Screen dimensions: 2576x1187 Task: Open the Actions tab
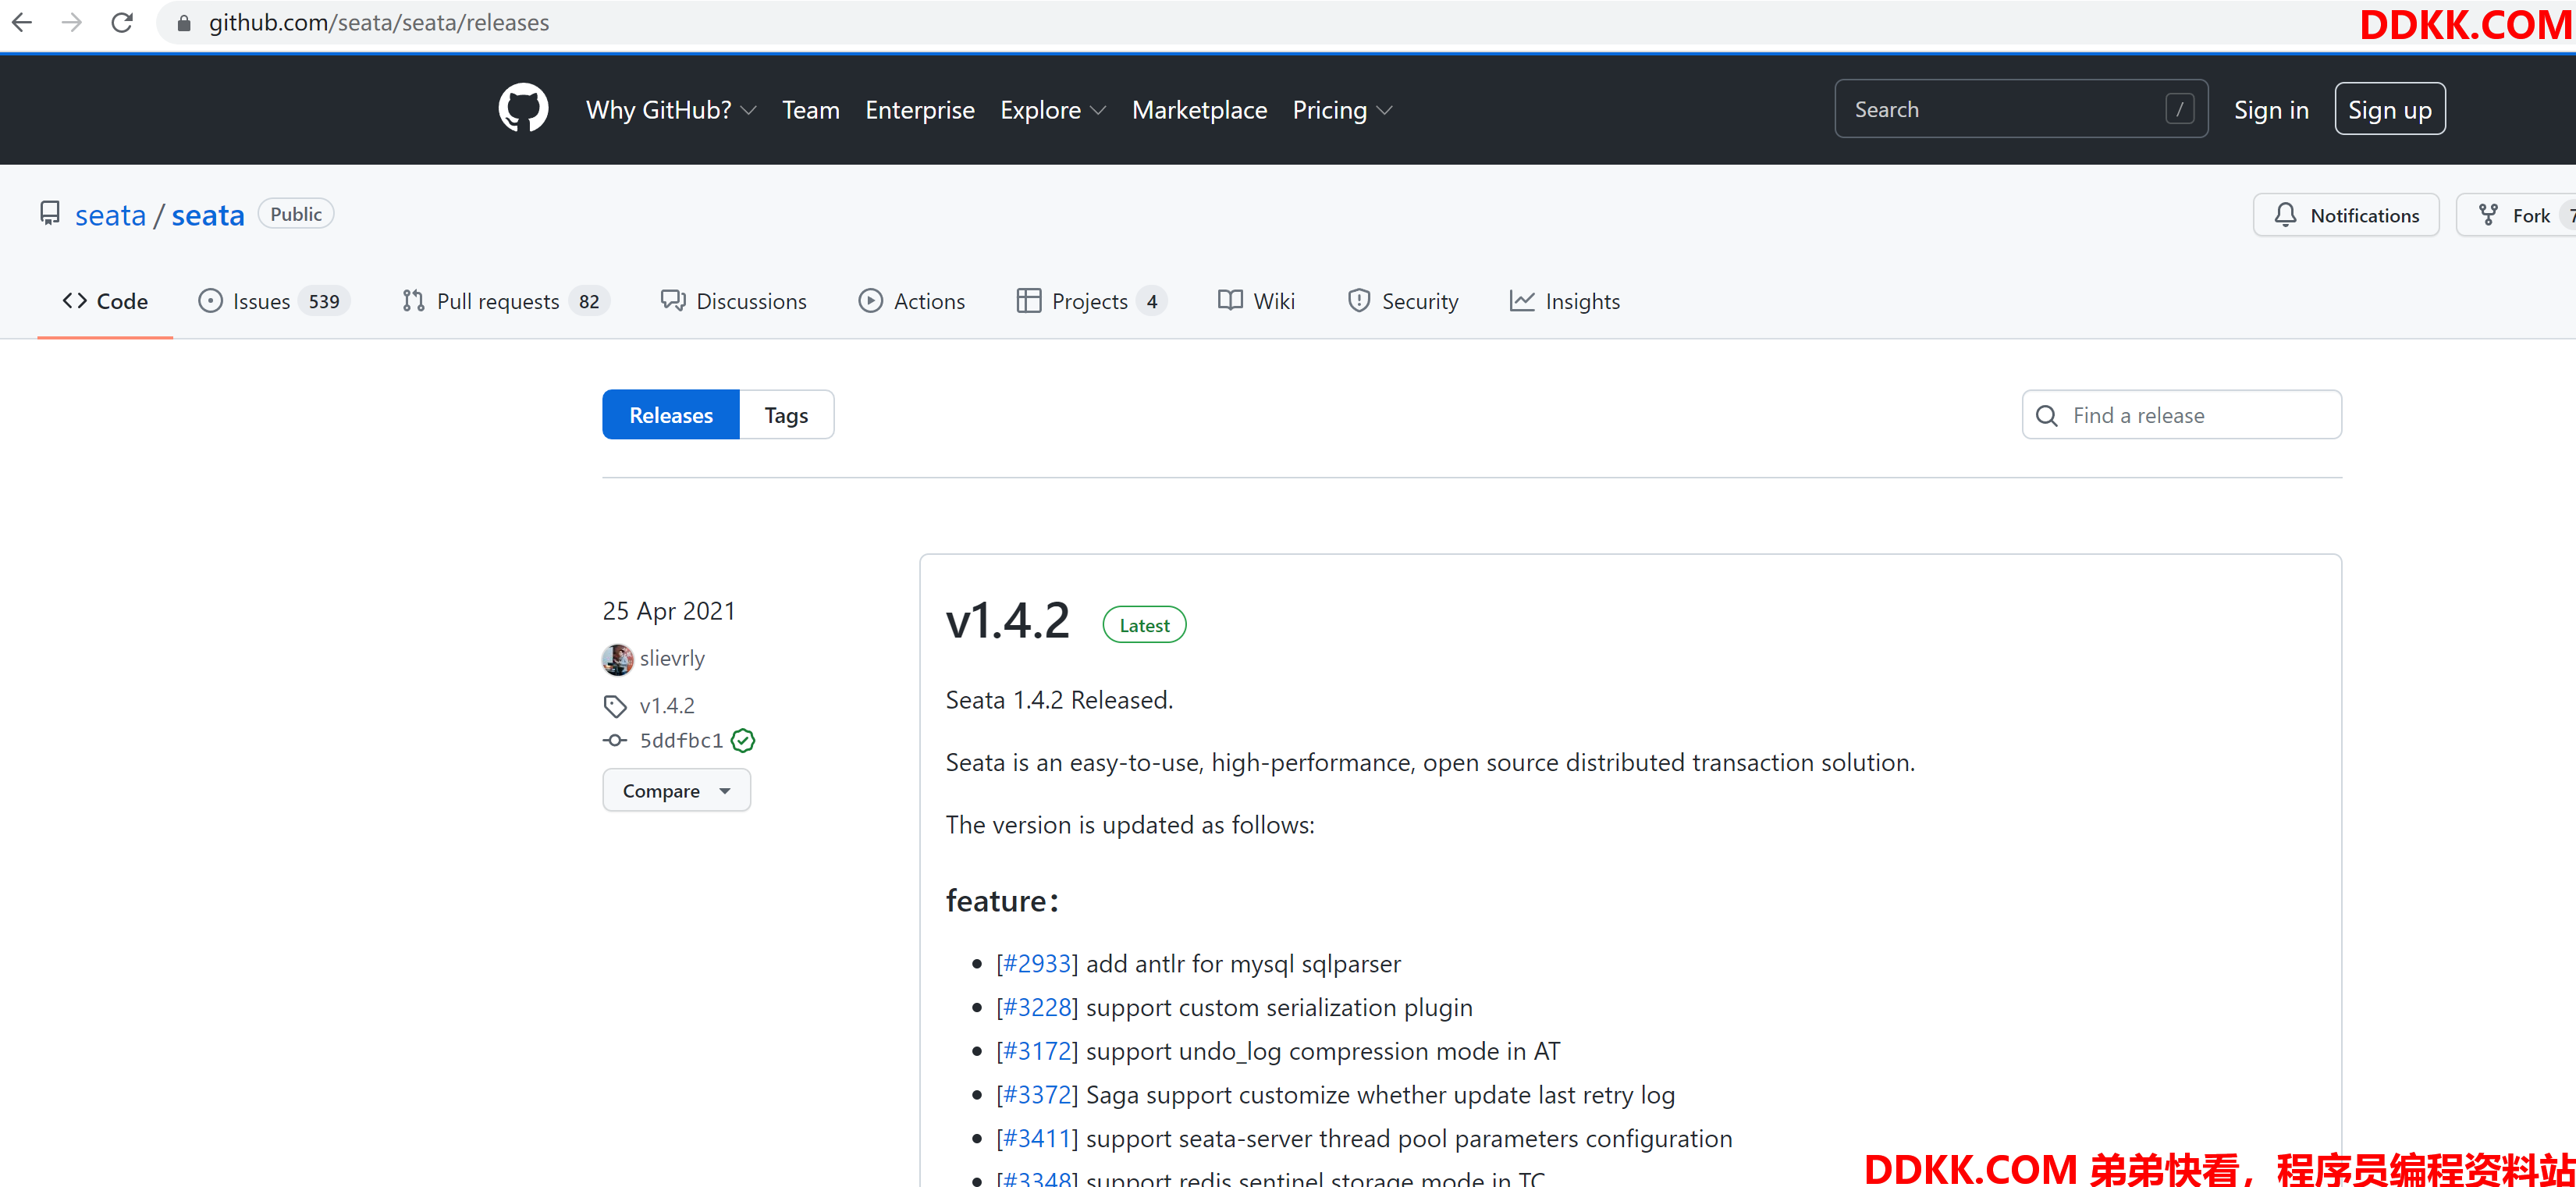pyautogui.click(x=911, y=301)
